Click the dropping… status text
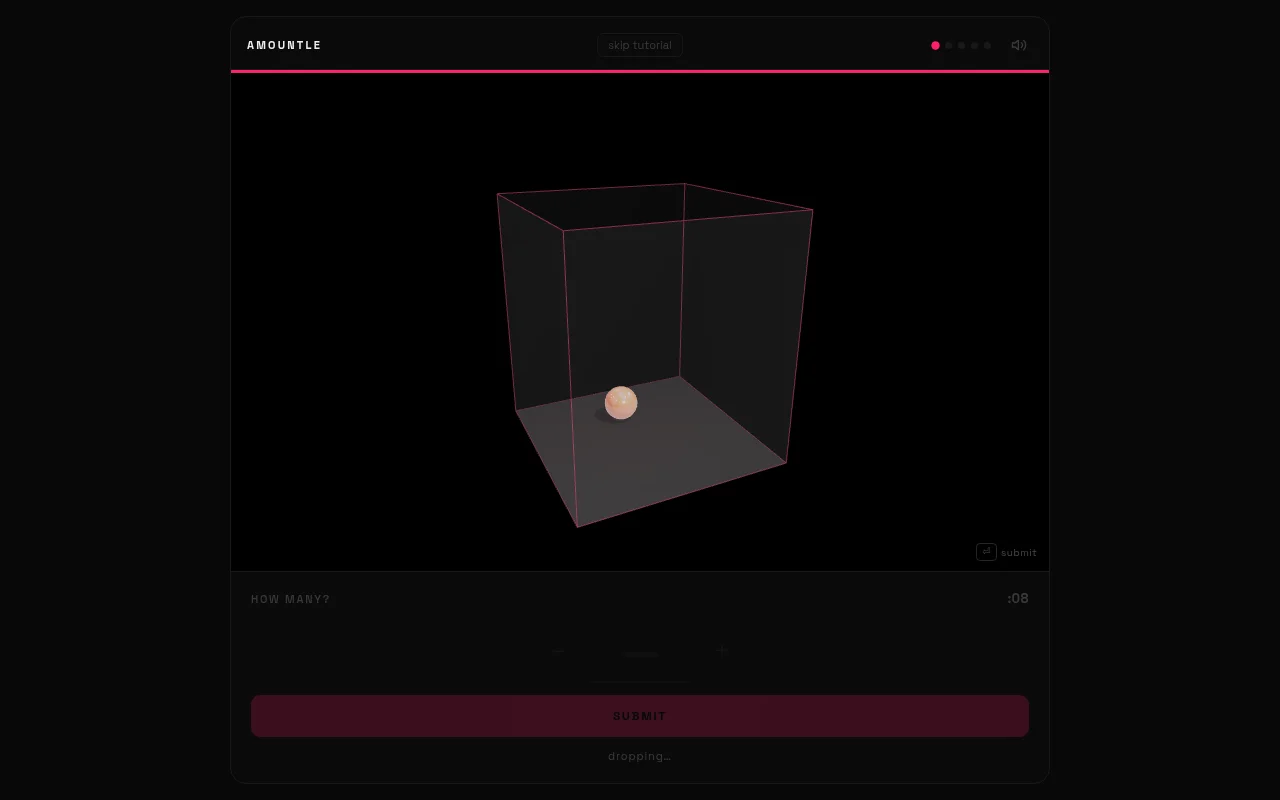 pyautogui.click(x=639, y=756)
